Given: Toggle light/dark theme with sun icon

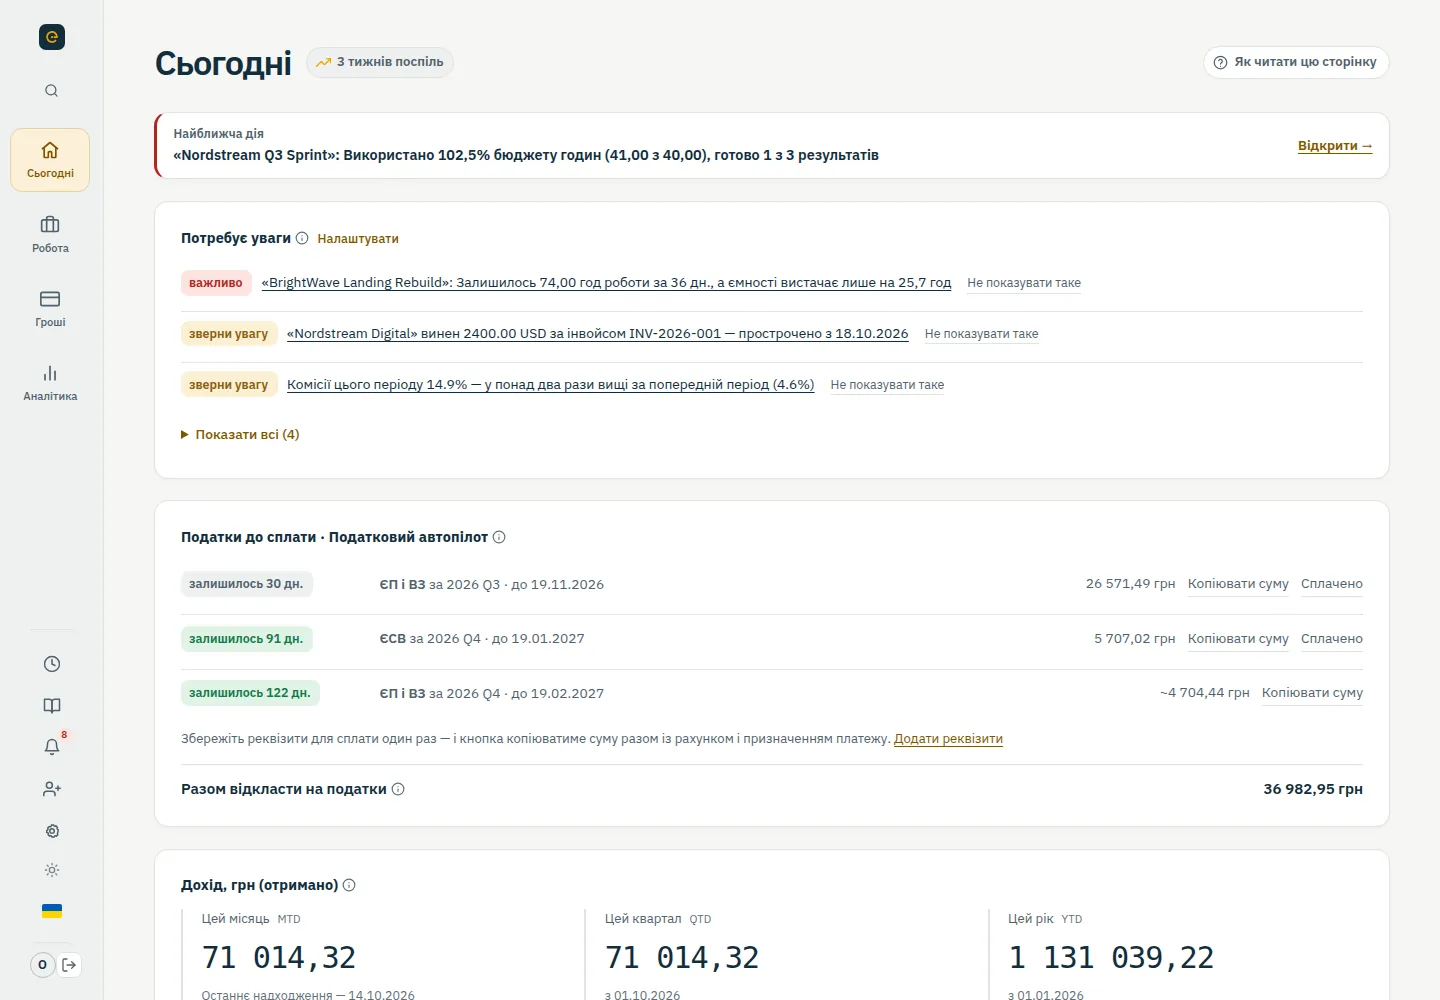Looking at the screenshot, I should pos(52,870).
